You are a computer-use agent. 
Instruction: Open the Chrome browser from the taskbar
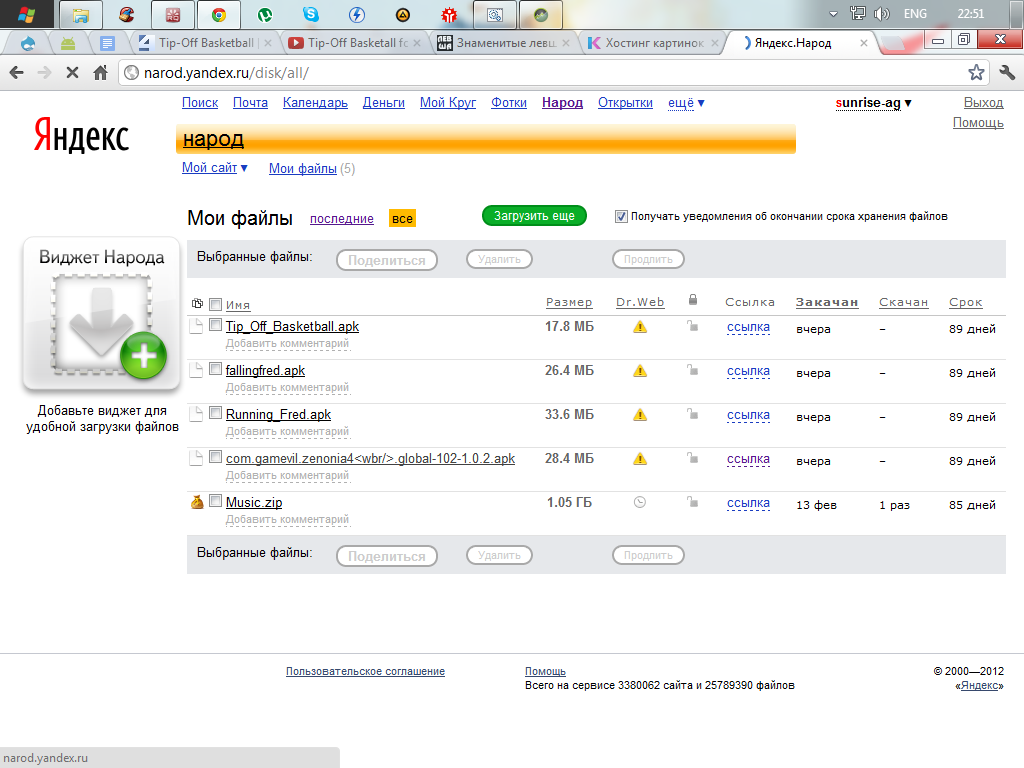pyautogui.click(x=219, y=14)
